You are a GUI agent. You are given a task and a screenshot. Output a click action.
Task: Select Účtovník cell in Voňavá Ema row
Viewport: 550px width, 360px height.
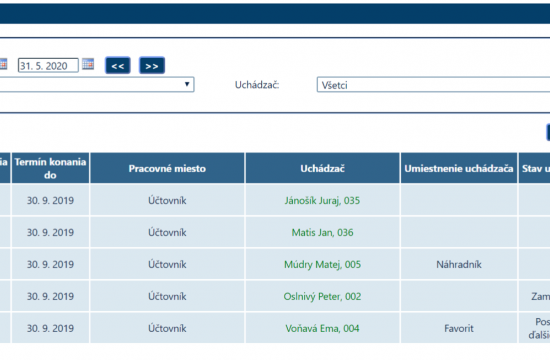(x=167, y=328)
